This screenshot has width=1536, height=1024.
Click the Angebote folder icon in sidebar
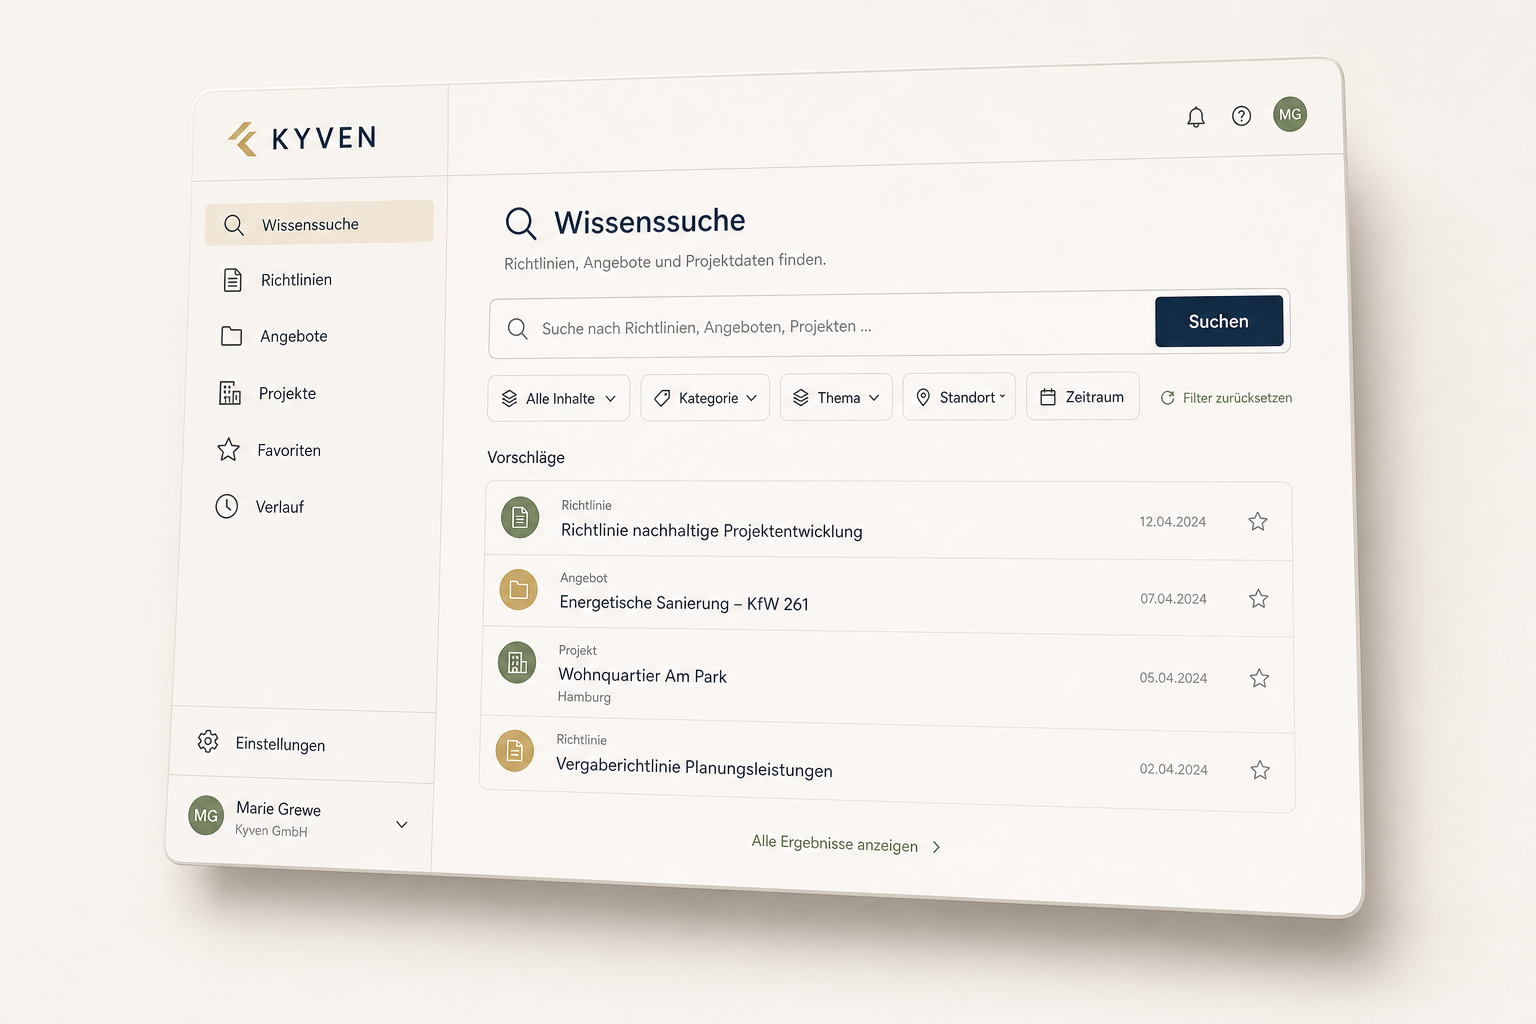(231, 336)
